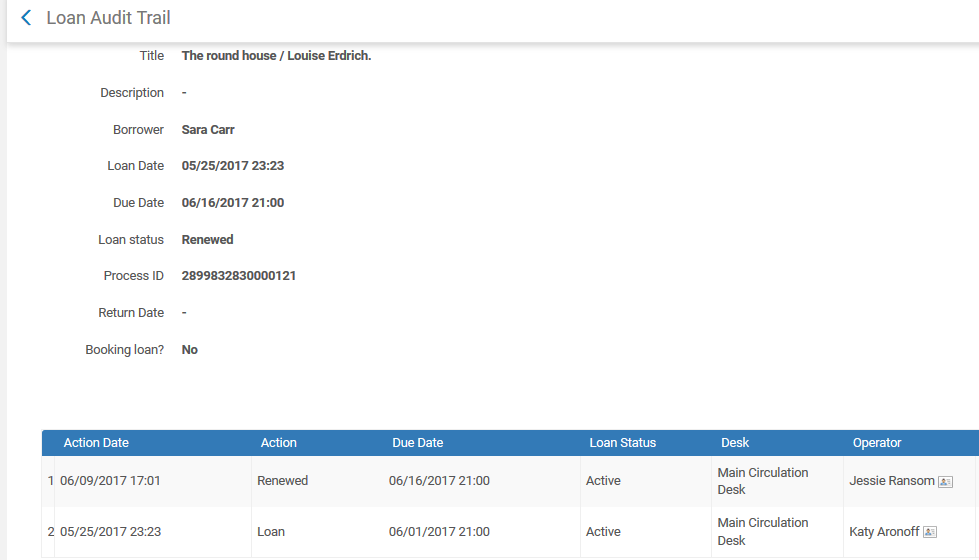979x560 pixels.
Task: Open the contact card icon beside Jessie Ransom
Action: tap(945, 482)
